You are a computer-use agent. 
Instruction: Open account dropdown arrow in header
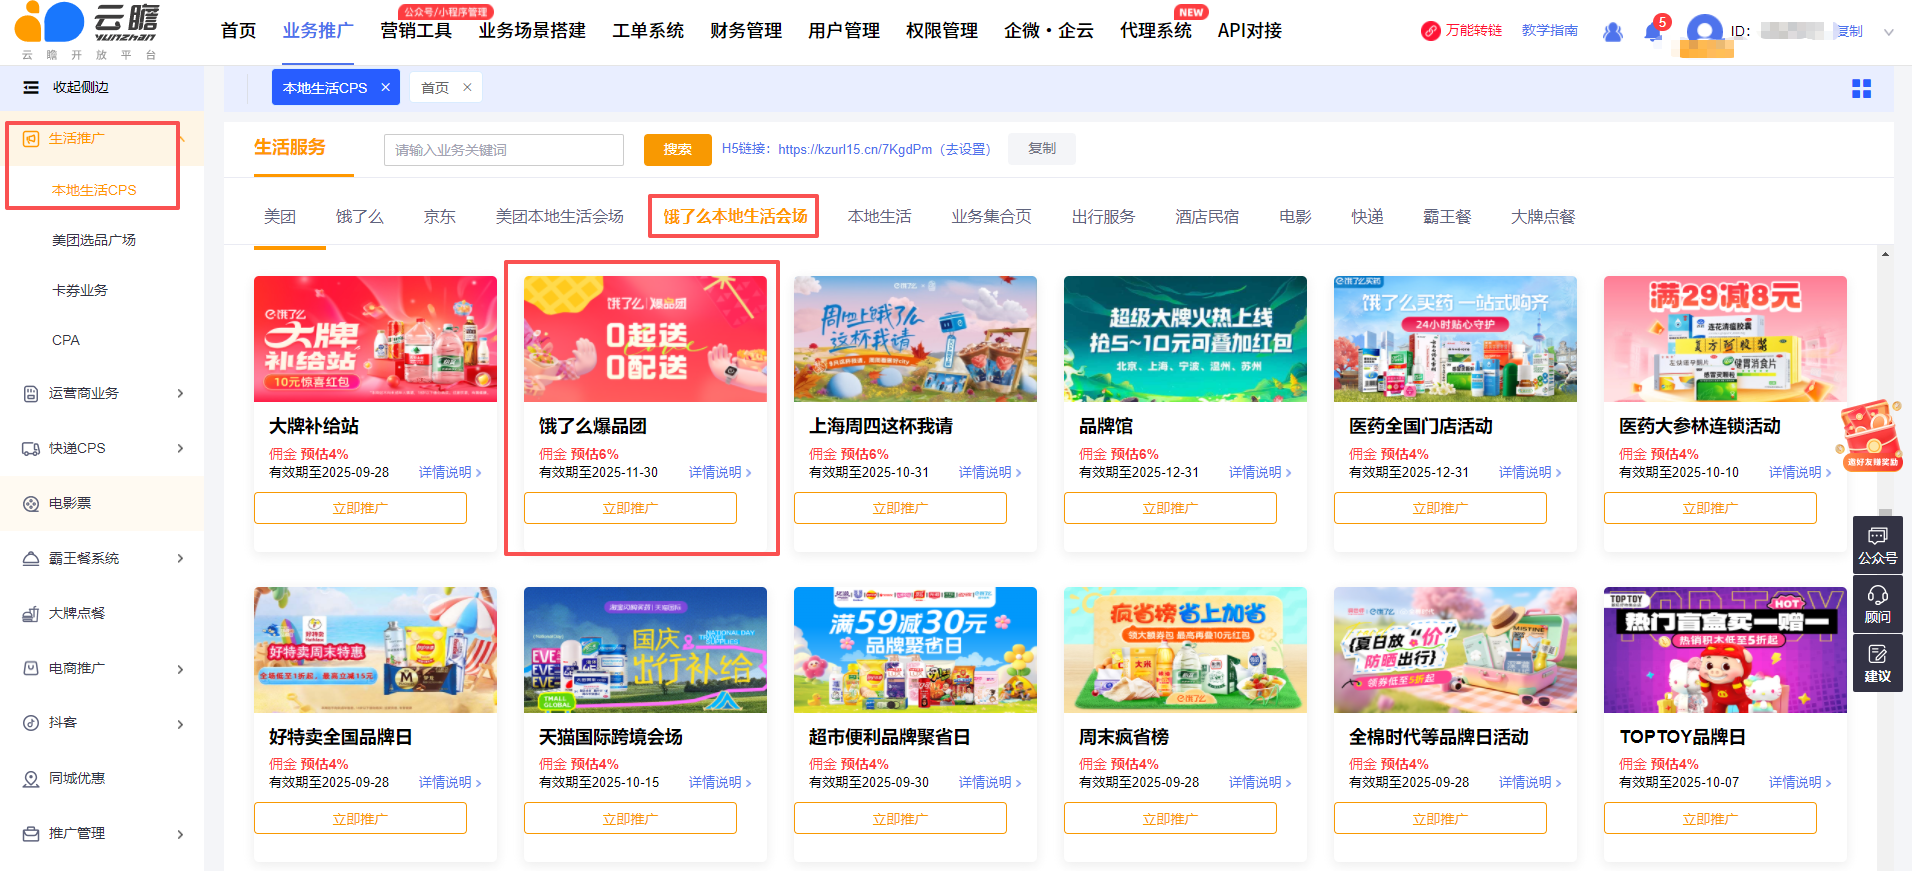coord(1889,32)
